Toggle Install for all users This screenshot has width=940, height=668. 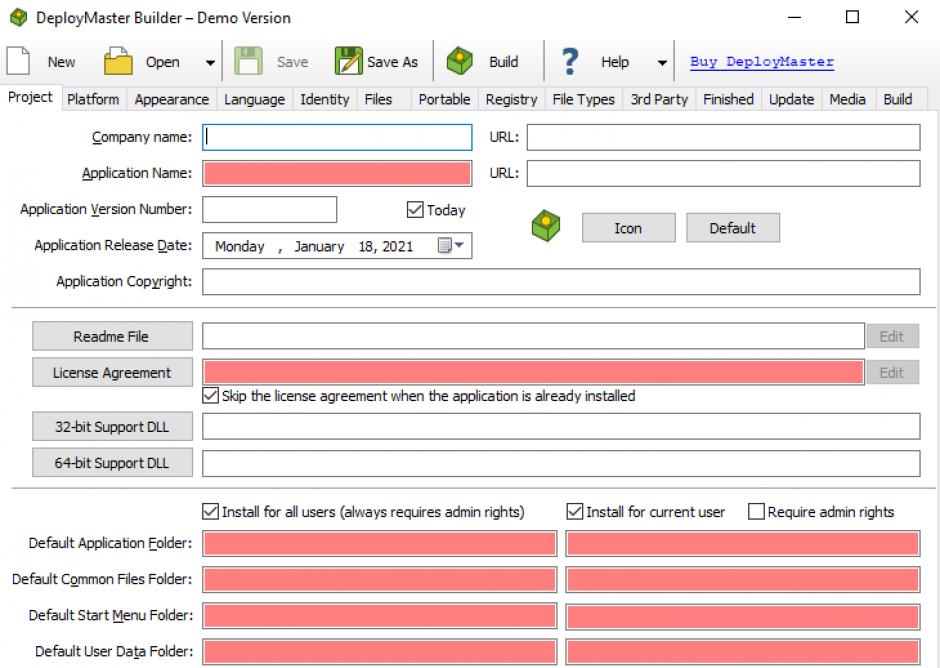[x=210, y=511]
